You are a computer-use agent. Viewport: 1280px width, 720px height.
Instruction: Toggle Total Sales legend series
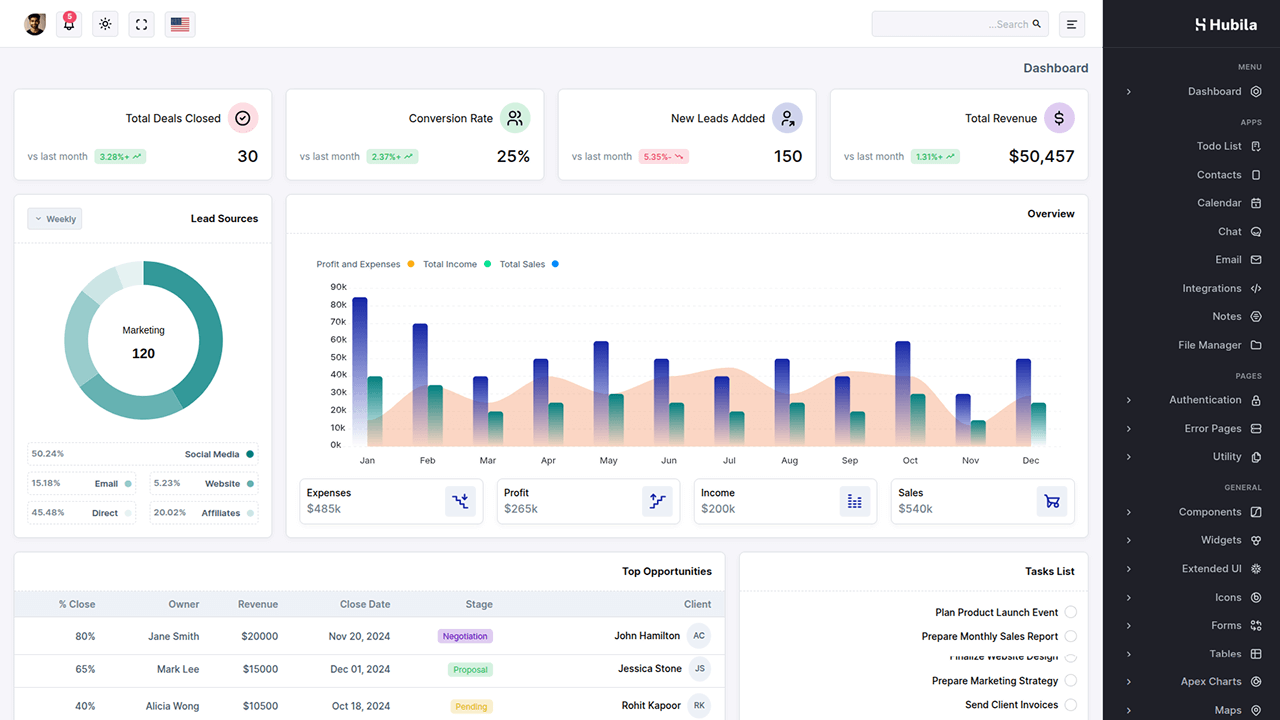pyautogui.click(x=529, y=264)
